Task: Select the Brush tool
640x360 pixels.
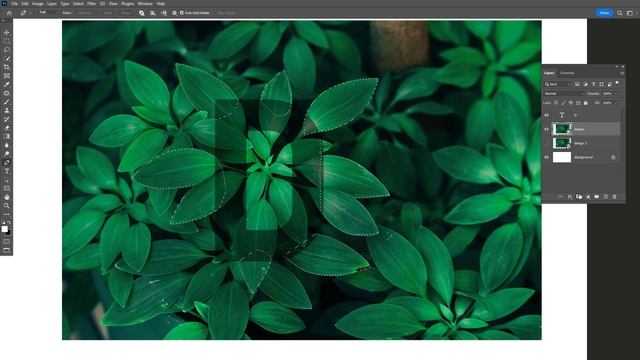Action: [7, 102]
